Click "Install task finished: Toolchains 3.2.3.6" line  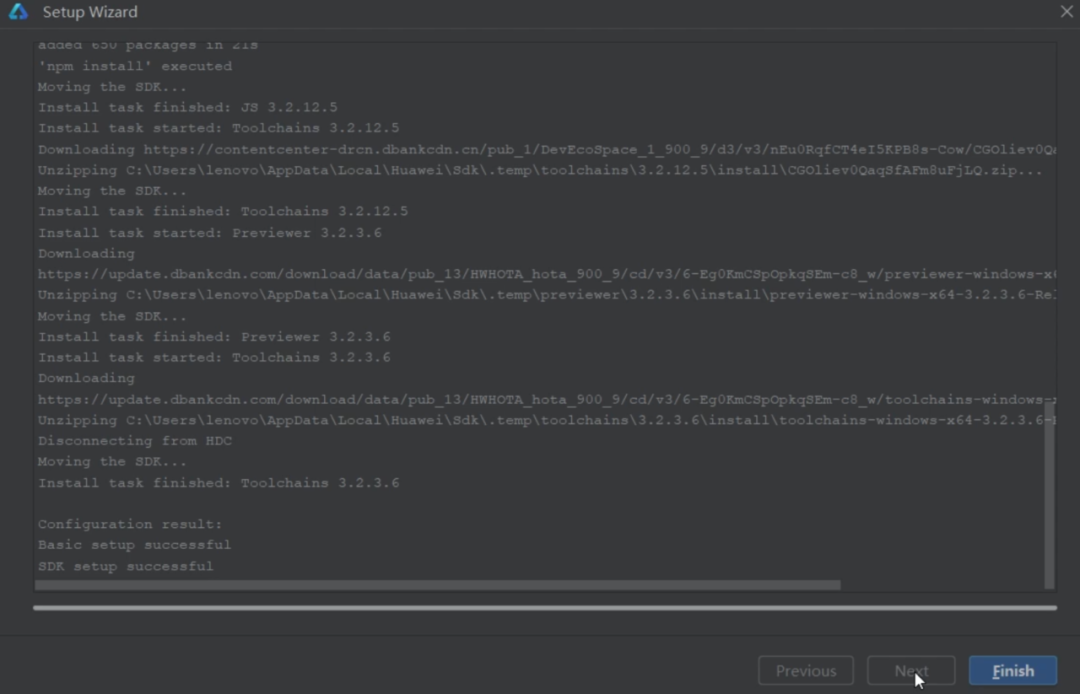[218, 483]
